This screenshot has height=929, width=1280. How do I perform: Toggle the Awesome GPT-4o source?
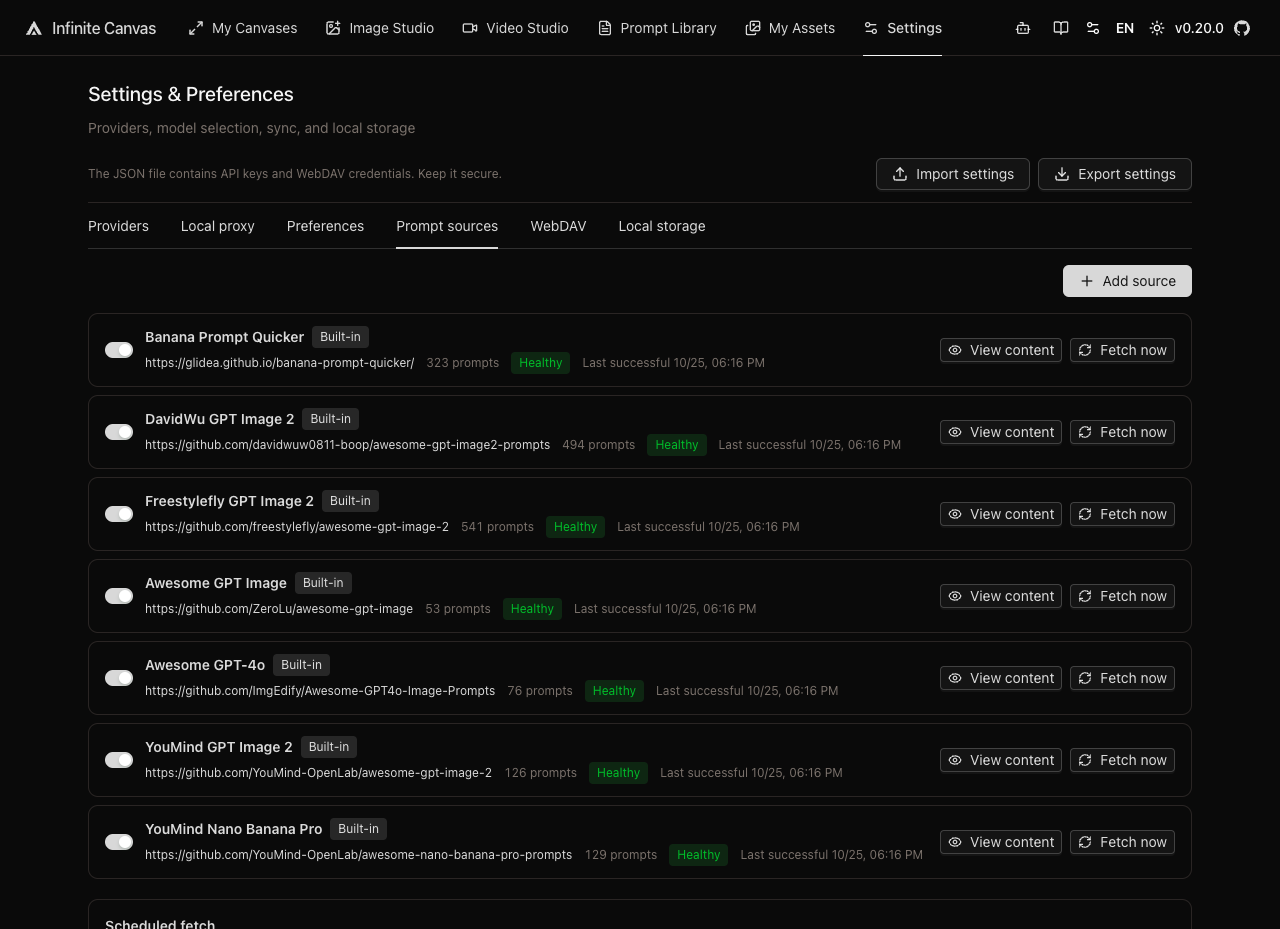point(119,678)
